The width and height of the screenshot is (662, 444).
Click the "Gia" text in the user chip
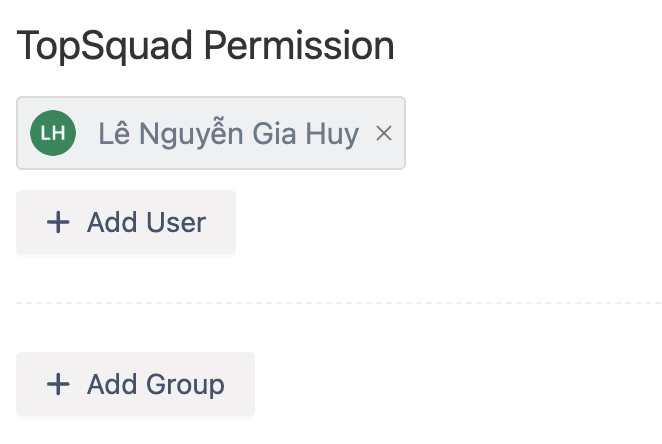[276, 134]
